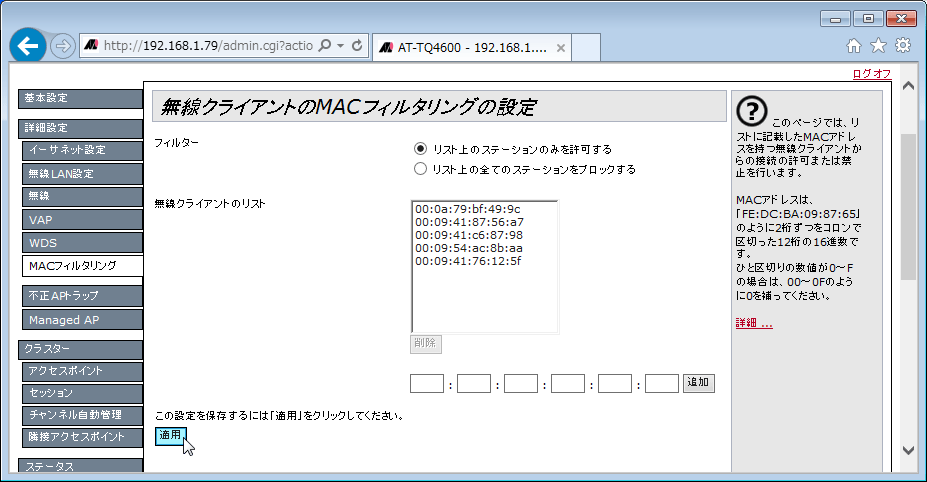Click the URL address field
The height and width of the screenshot is (482, 927).
coord(208,46)
